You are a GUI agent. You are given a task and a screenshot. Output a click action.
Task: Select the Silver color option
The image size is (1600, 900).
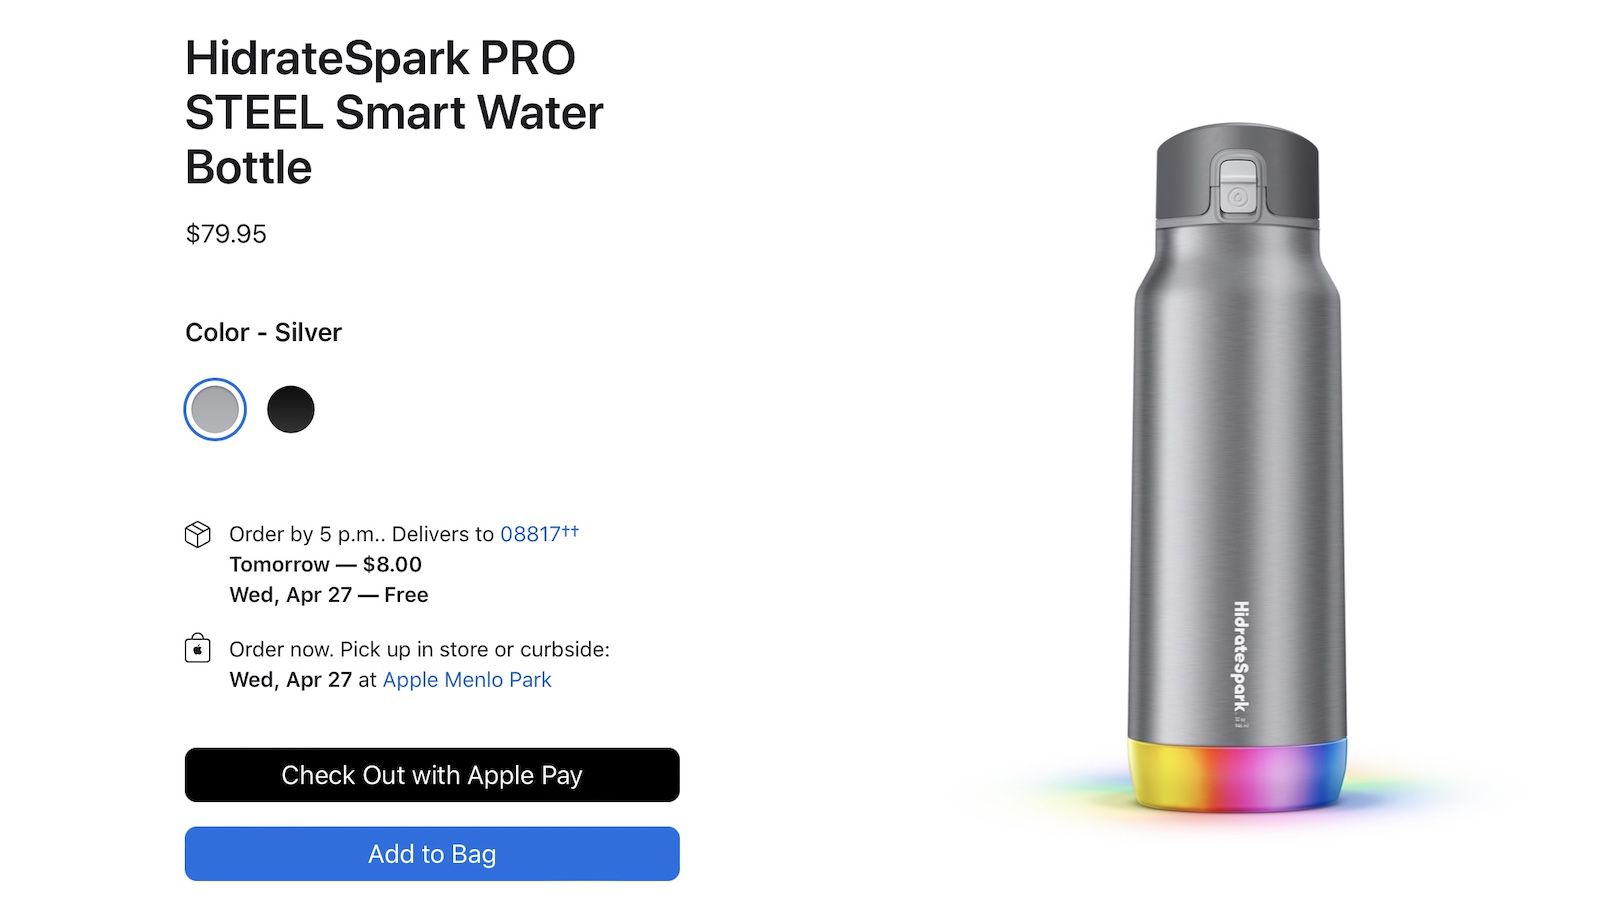point(213,408)
